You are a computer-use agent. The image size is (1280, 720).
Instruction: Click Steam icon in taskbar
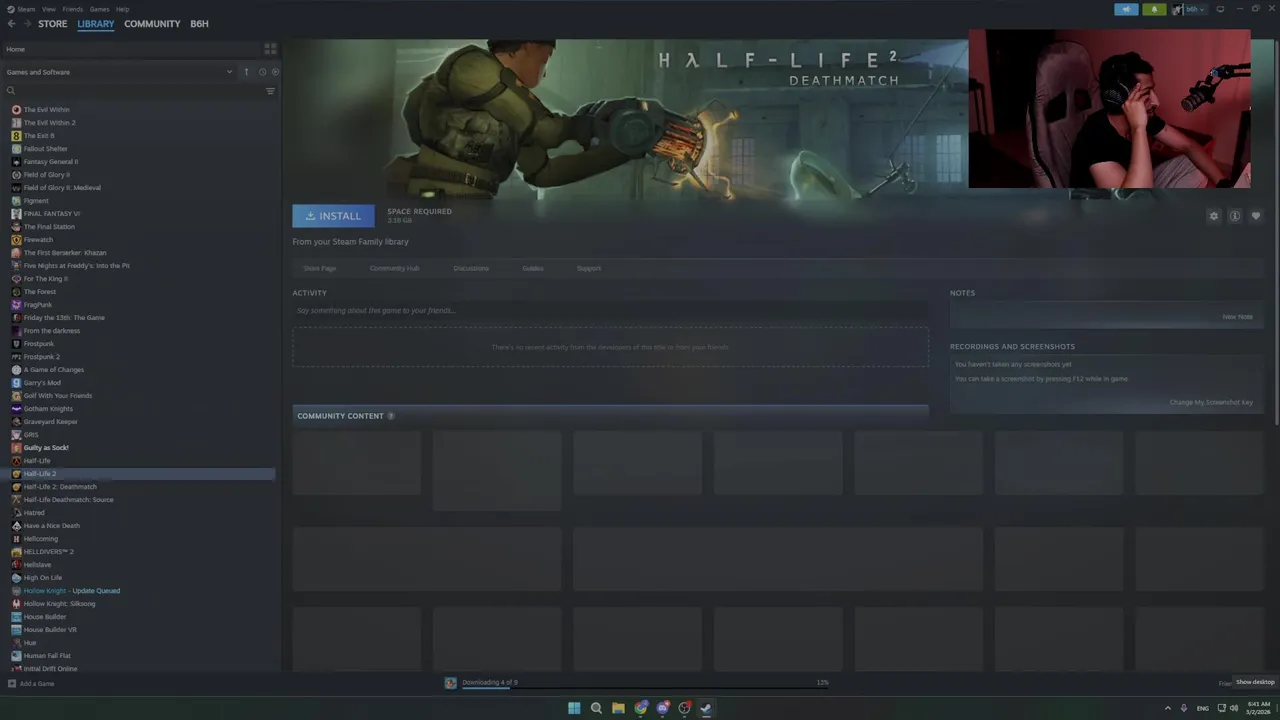706,708
